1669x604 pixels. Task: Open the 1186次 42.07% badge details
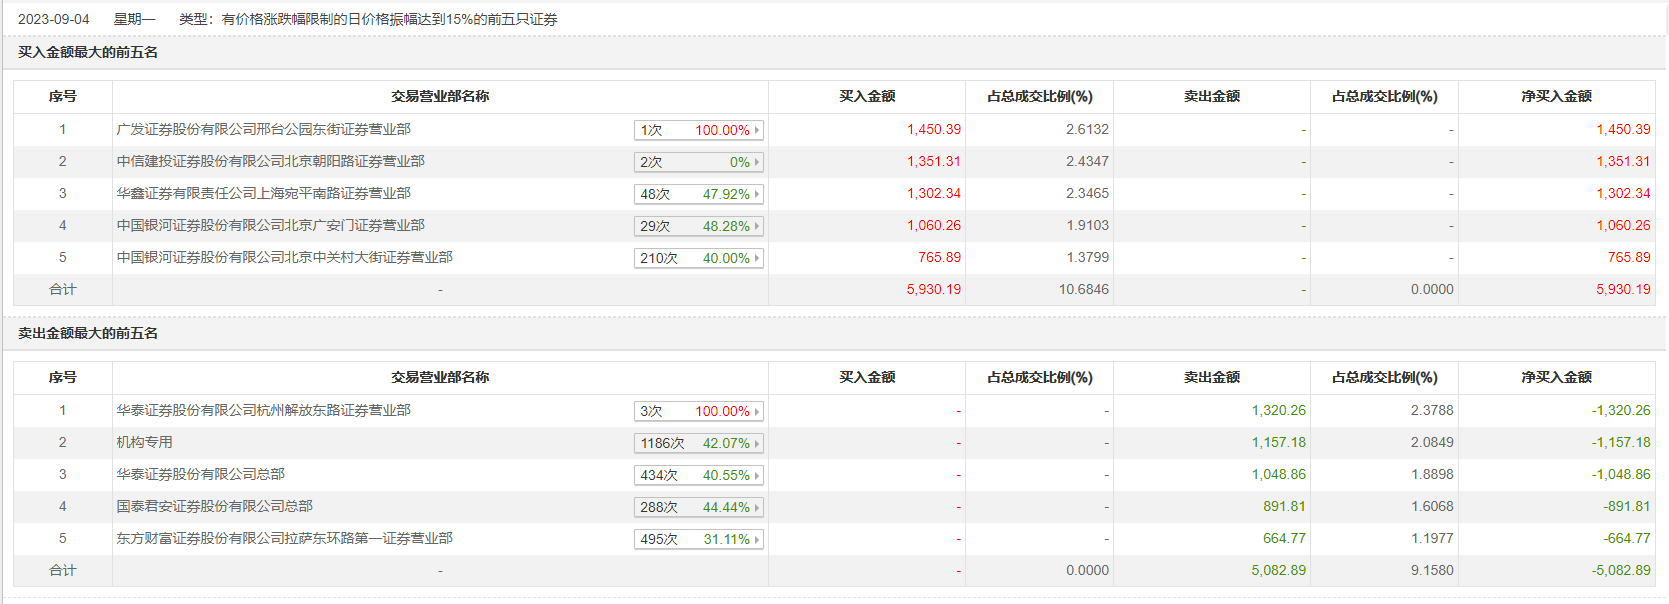coord(698,443)
